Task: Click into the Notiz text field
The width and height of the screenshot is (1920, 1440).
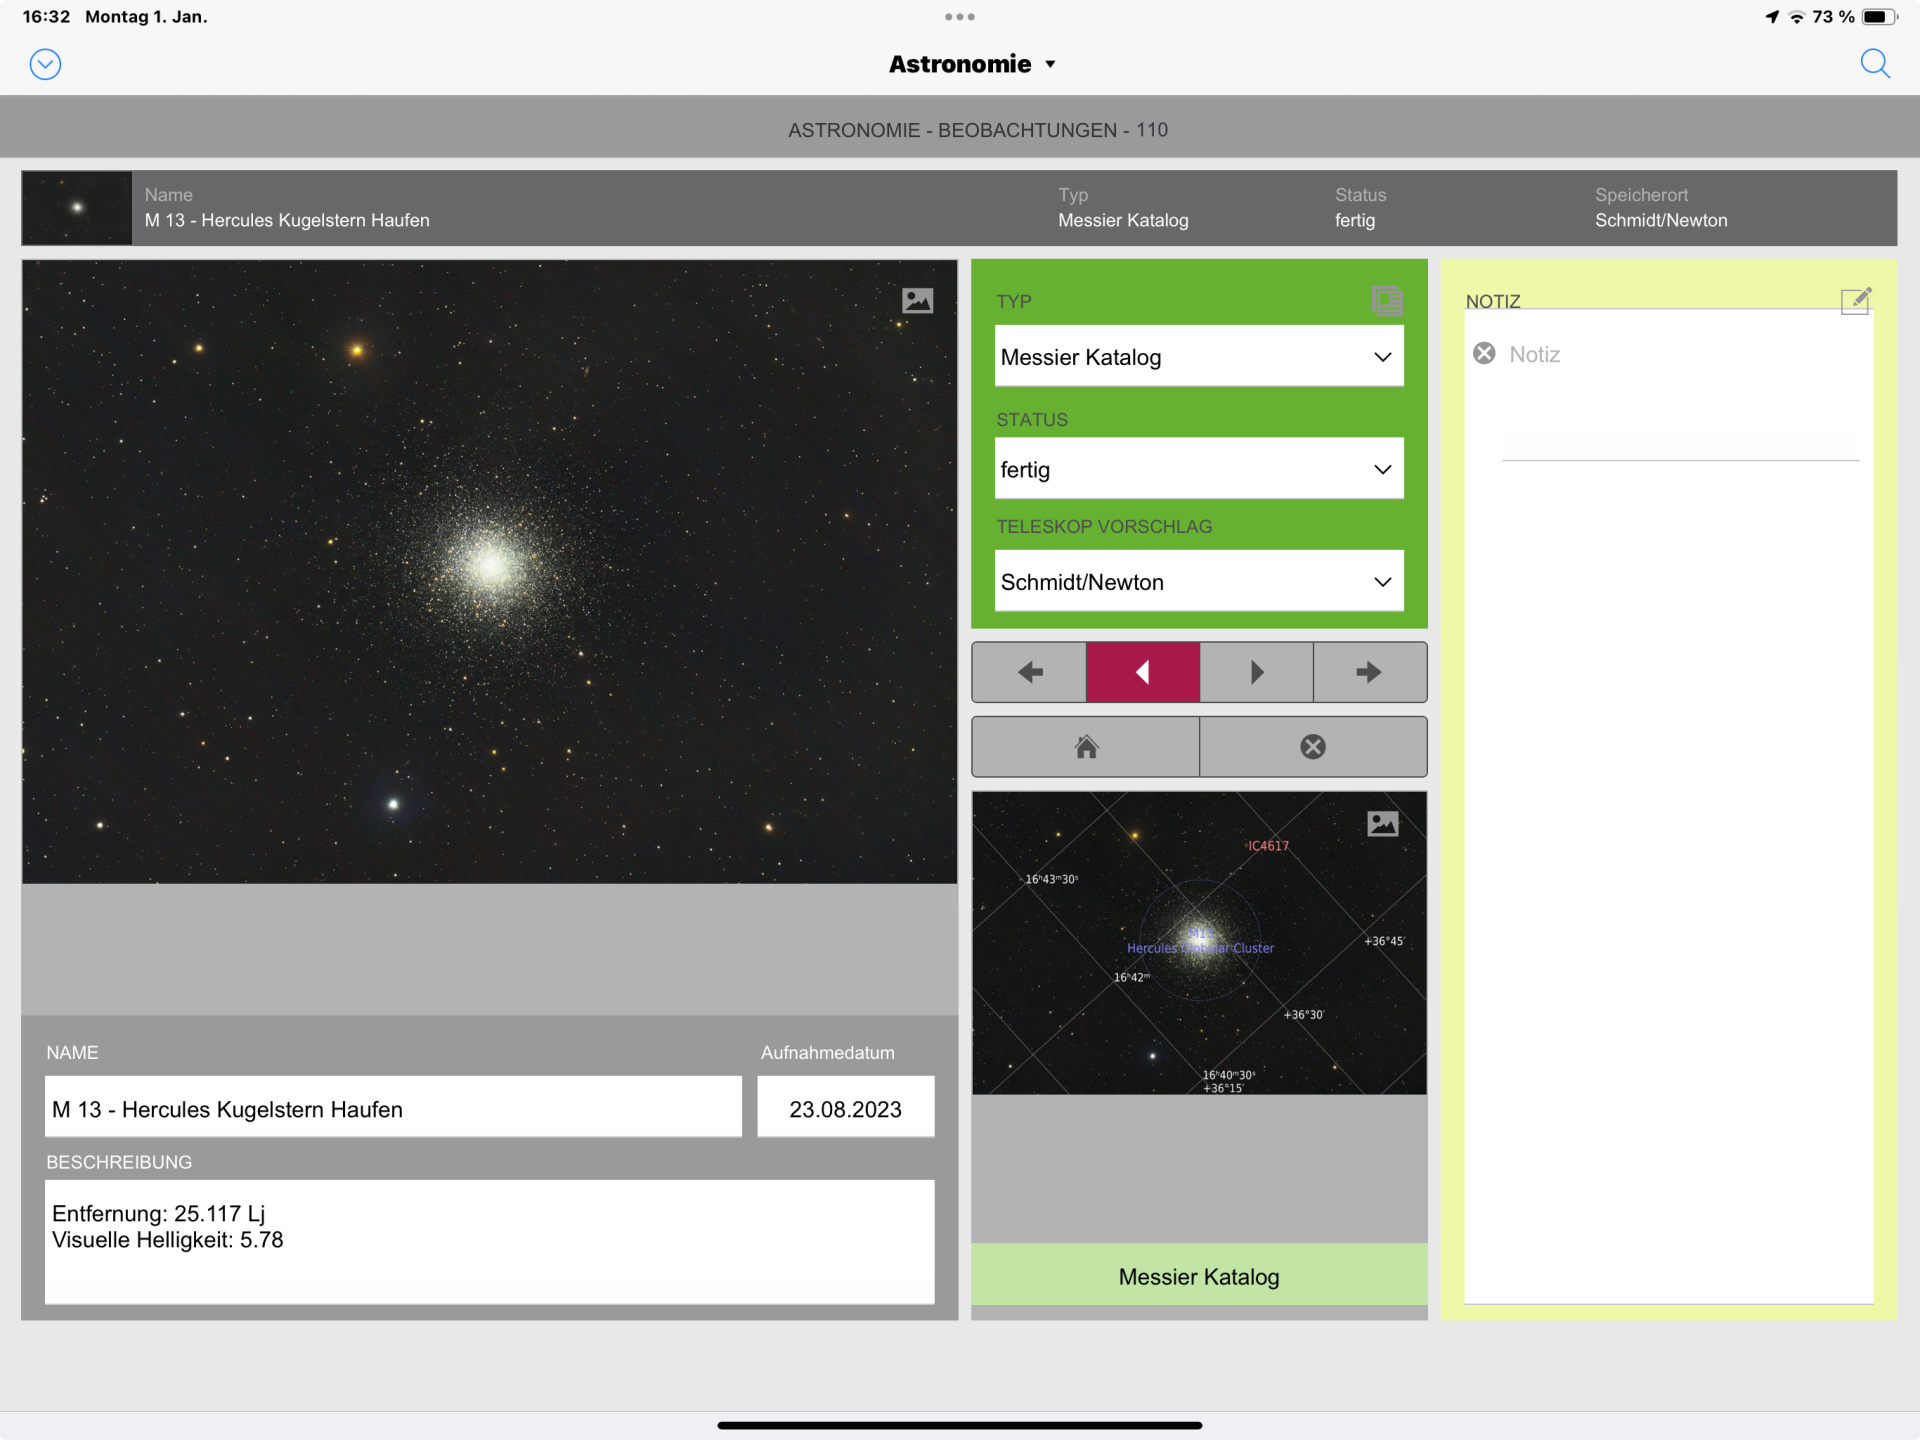Action: point(1680,400)
